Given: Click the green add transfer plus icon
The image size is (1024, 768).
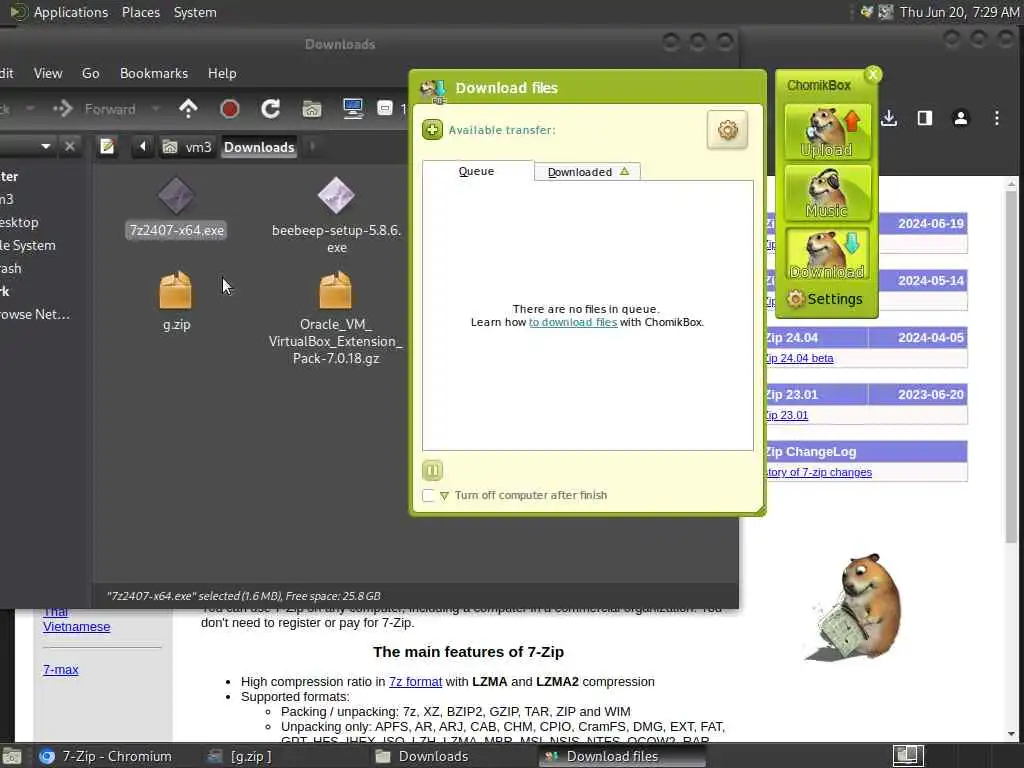Looking at the screenshot, I should click(x=432, y=129).
